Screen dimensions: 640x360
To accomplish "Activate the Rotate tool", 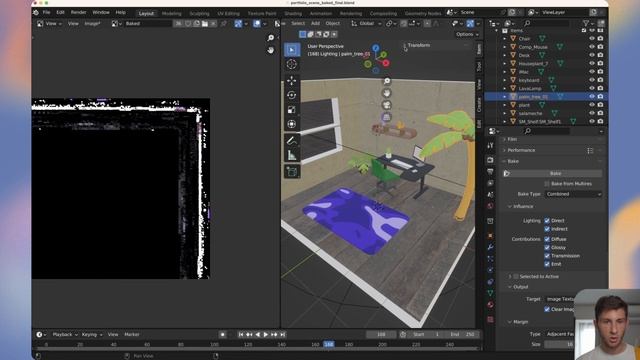I will (x=292, y=95).
